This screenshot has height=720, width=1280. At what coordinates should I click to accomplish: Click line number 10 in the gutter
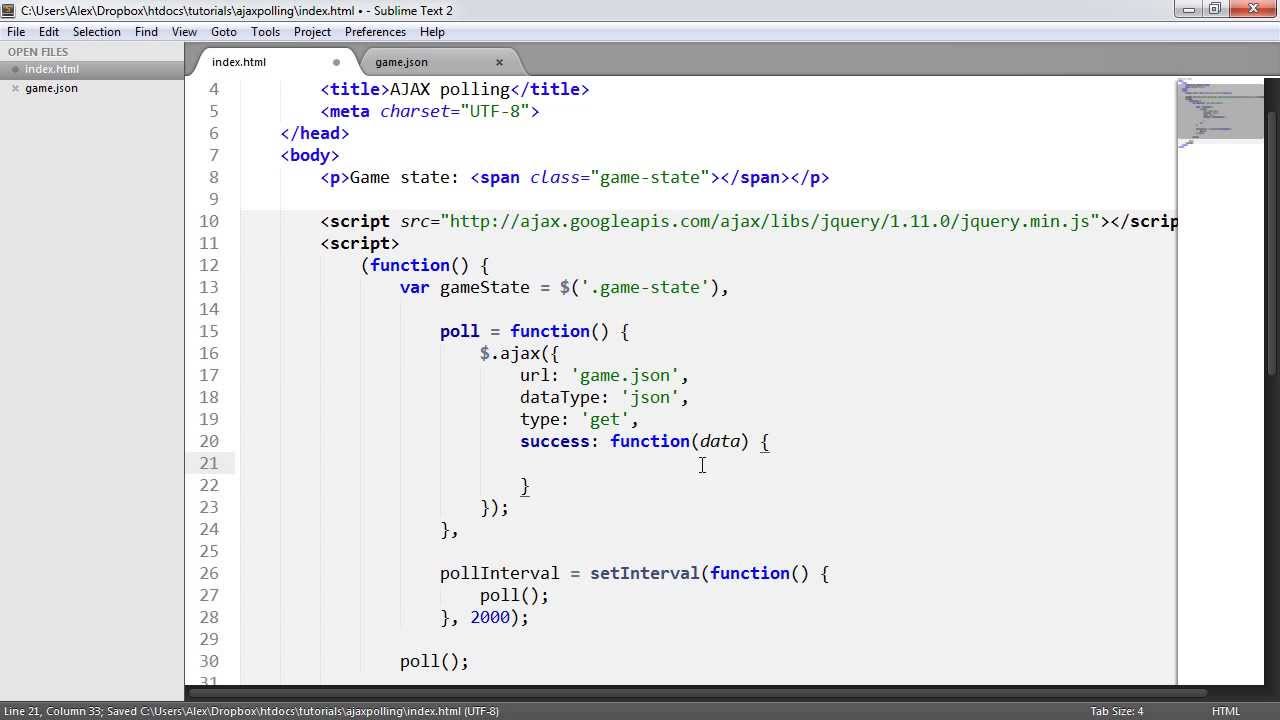(x=209, y=221)
